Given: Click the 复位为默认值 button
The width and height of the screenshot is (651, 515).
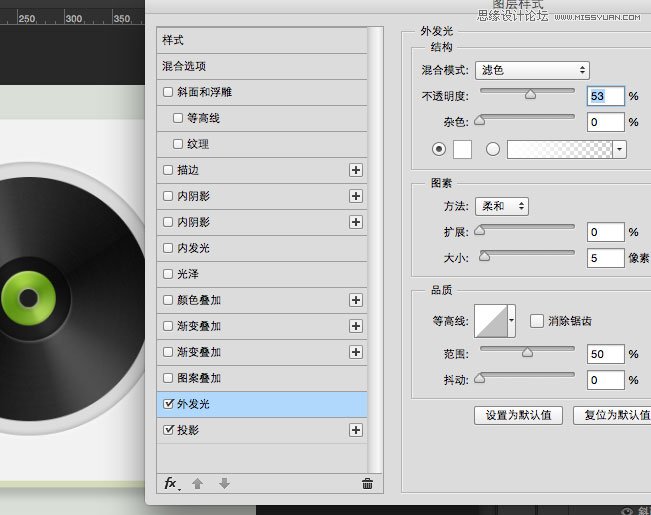Looking at the screenshot, I should click(x=613, y=415).
